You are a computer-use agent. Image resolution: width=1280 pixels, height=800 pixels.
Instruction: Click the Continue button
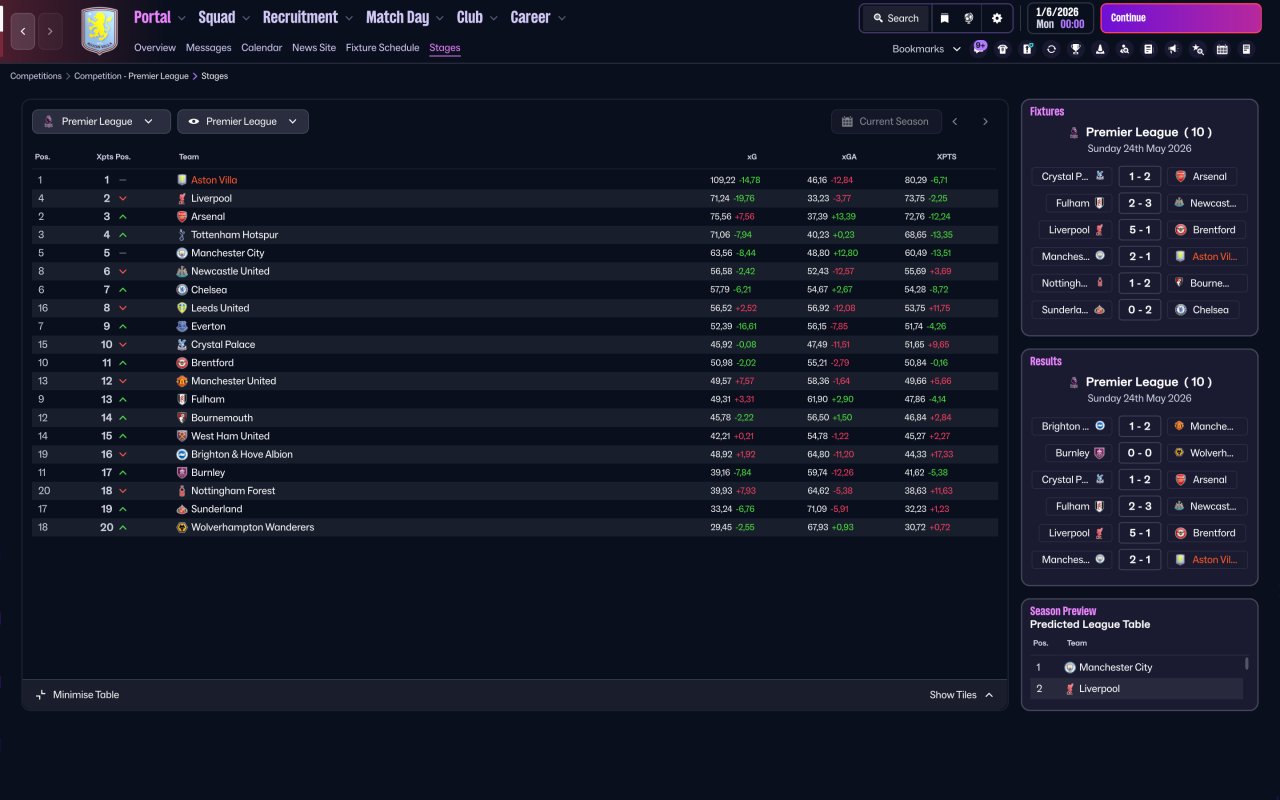click(1181, 18)
